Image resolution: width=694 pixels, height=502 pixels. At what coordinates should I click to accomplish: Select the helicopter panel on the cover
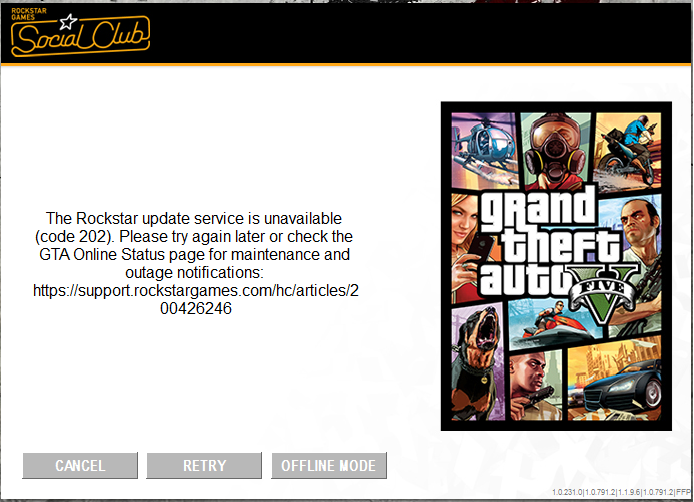[x=484, y=150]
